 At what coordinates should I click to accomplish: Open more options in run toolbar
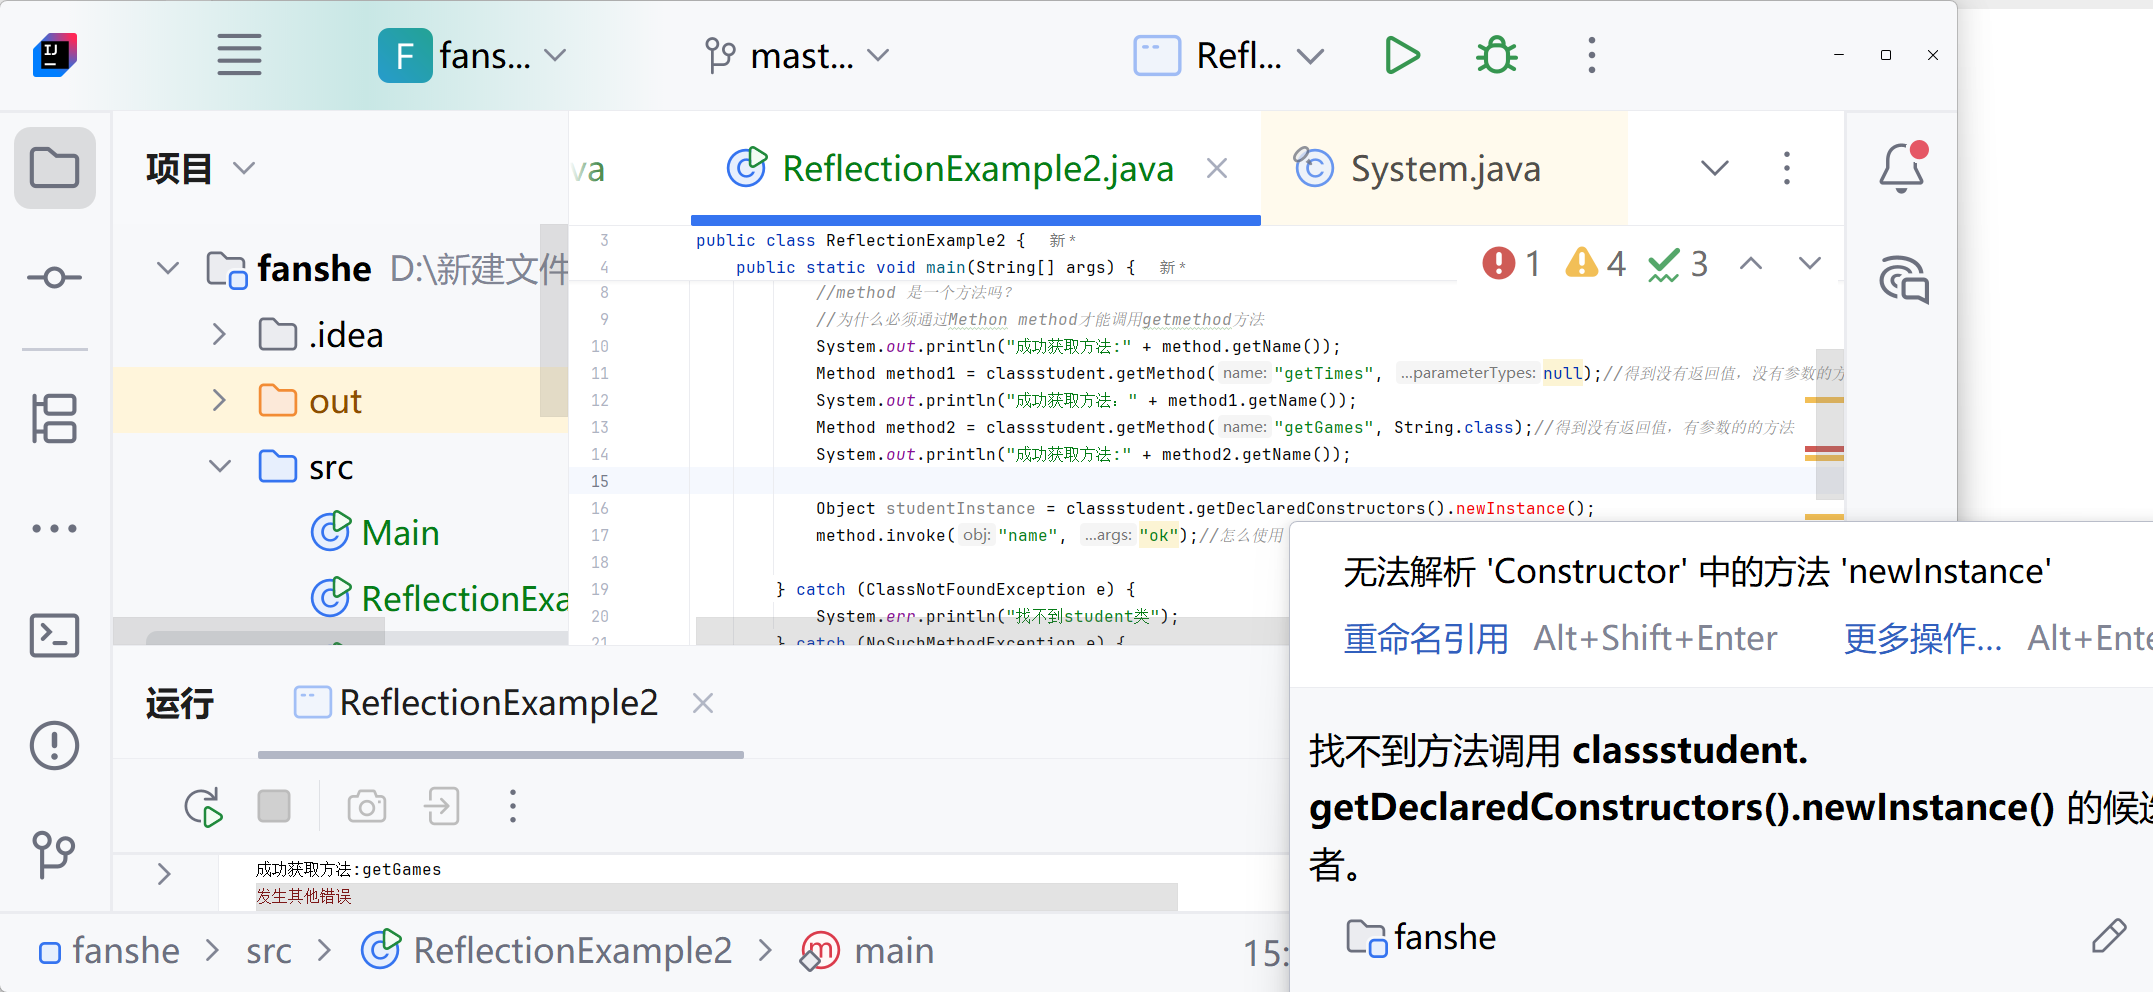coord(513,806)
